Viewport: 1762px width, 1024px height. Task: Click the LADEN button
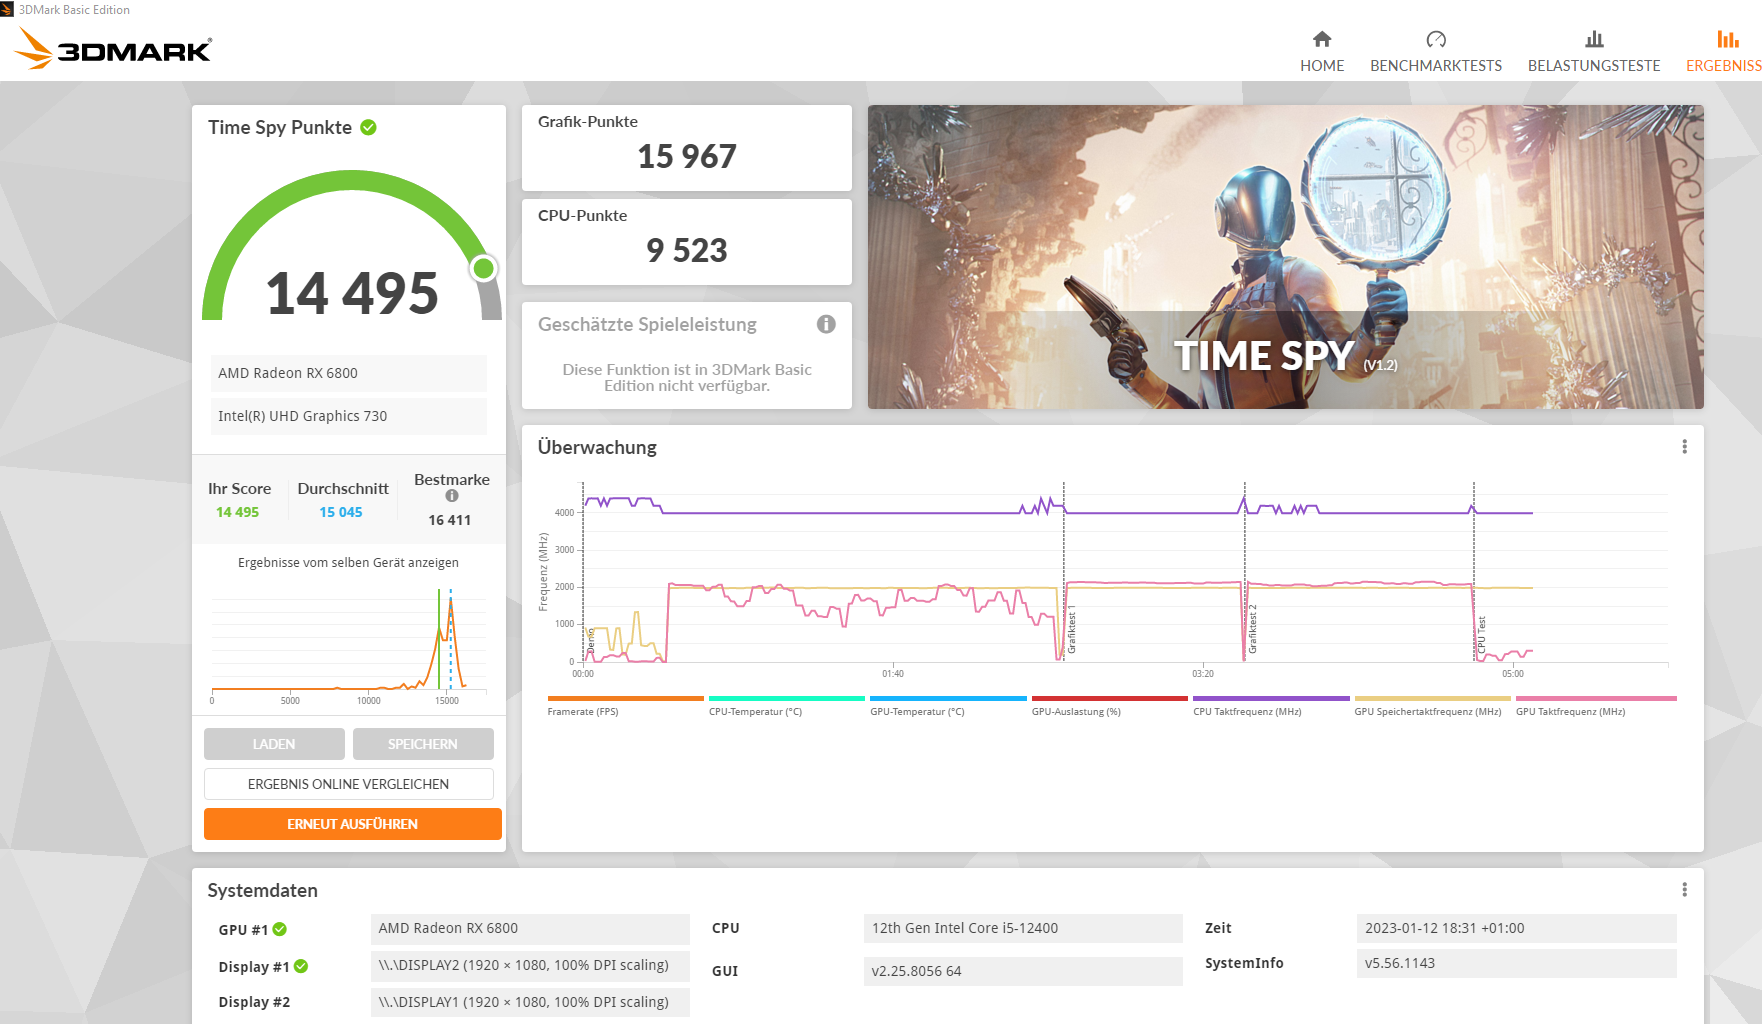(x=274, y=744)
